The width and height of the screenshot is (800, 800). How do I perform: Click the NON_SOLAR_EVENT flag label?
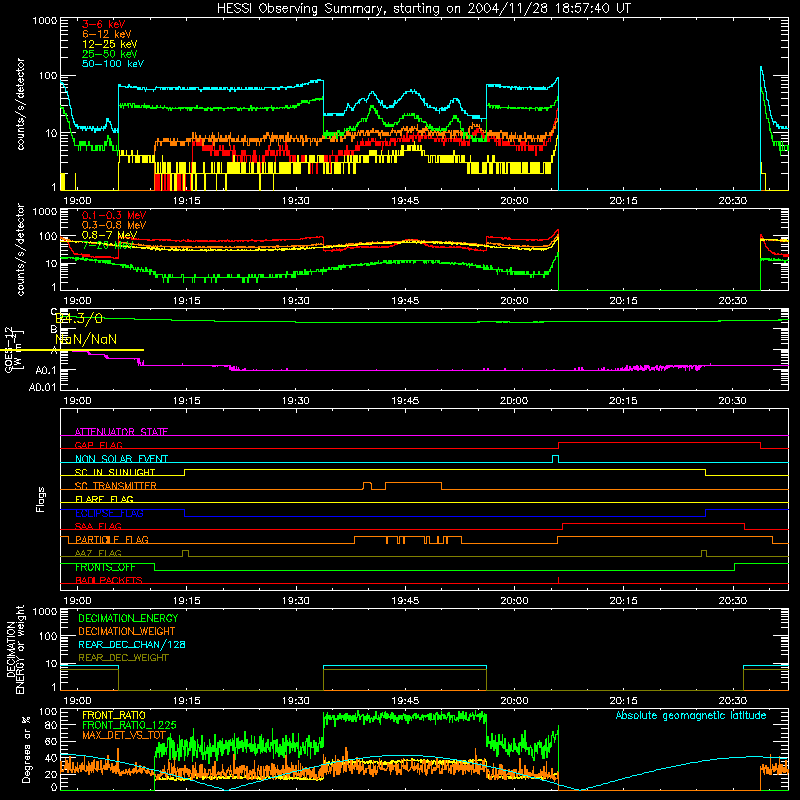(121, 459)
